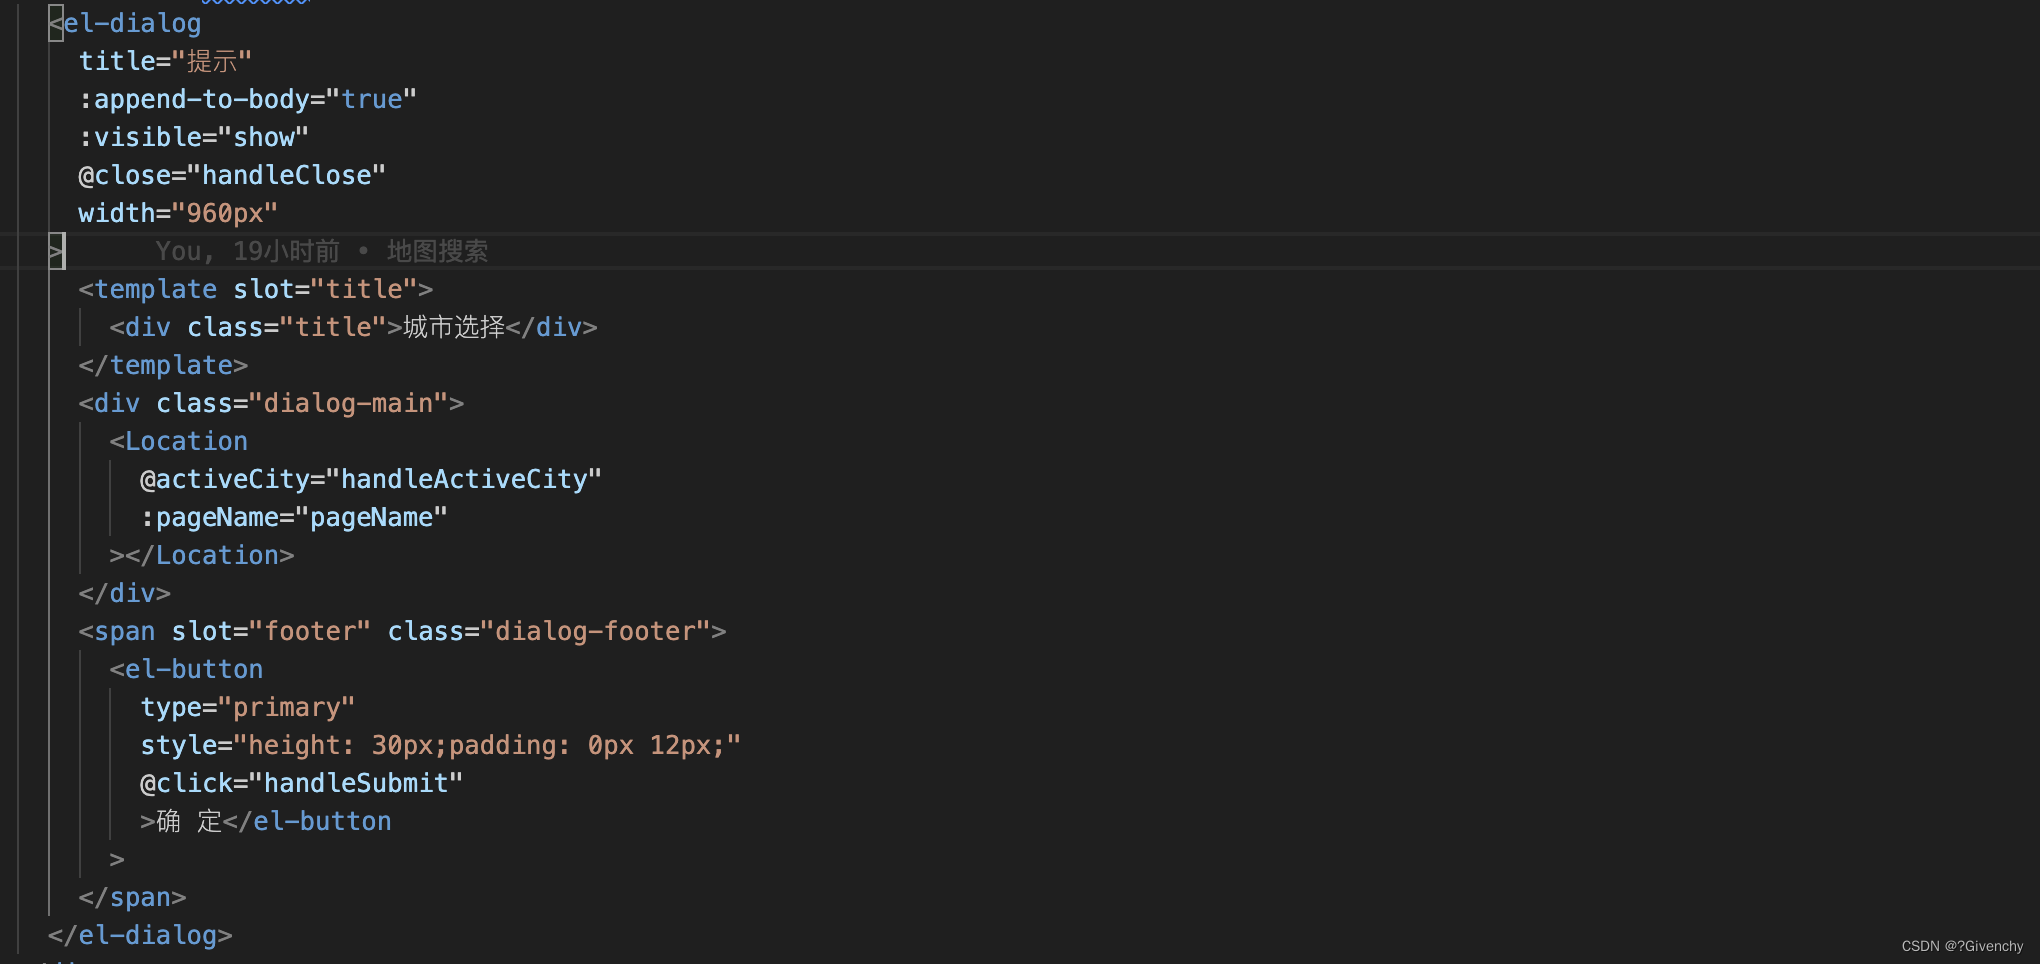Click the closing </span> tag
2040x964 pixels.
pos(132,897)
